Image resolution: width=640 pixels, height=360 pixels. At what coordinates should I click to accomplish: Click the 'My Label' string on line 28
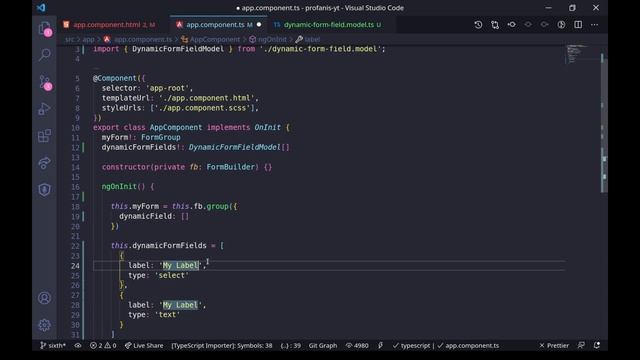pos(180,305)
